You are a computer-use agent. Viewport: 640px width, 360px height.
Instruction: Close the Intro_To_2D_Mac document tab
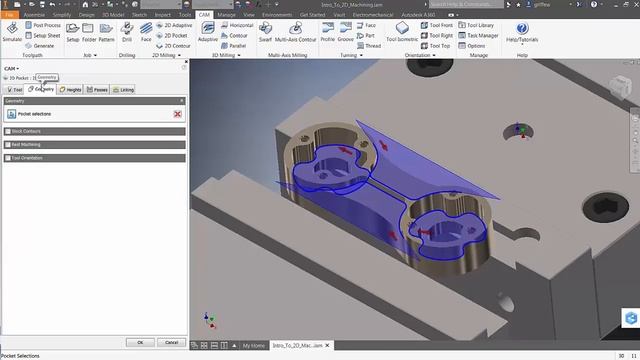[x=327, y=345]
